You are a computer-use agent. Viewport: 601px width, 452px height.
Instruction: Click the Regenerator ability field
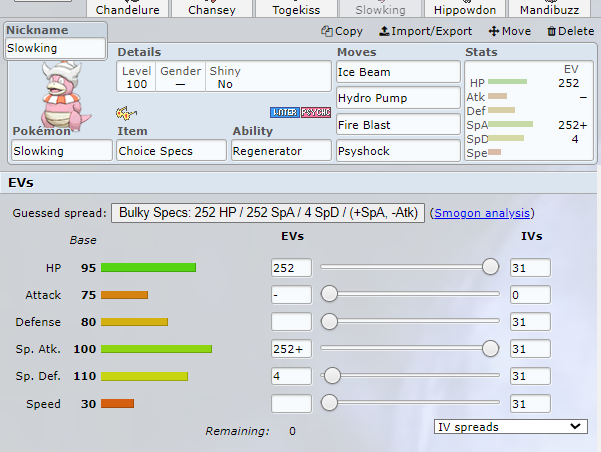coord(281,150)
